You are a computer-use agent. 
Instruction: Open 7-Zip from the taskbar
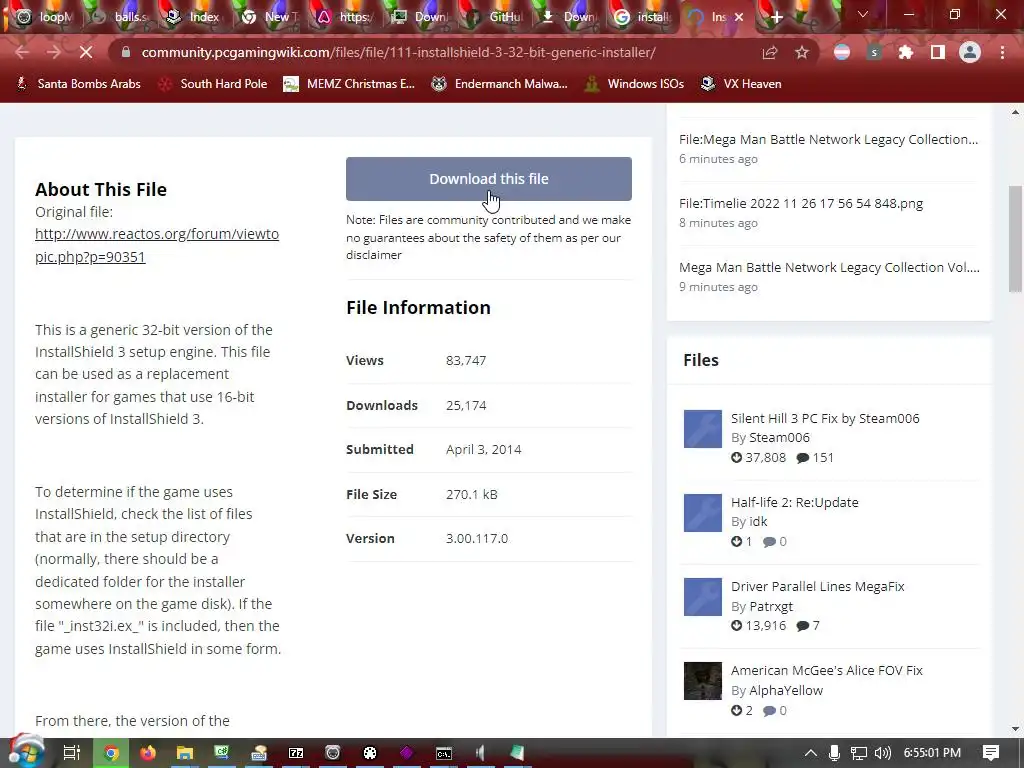point(296,753)
